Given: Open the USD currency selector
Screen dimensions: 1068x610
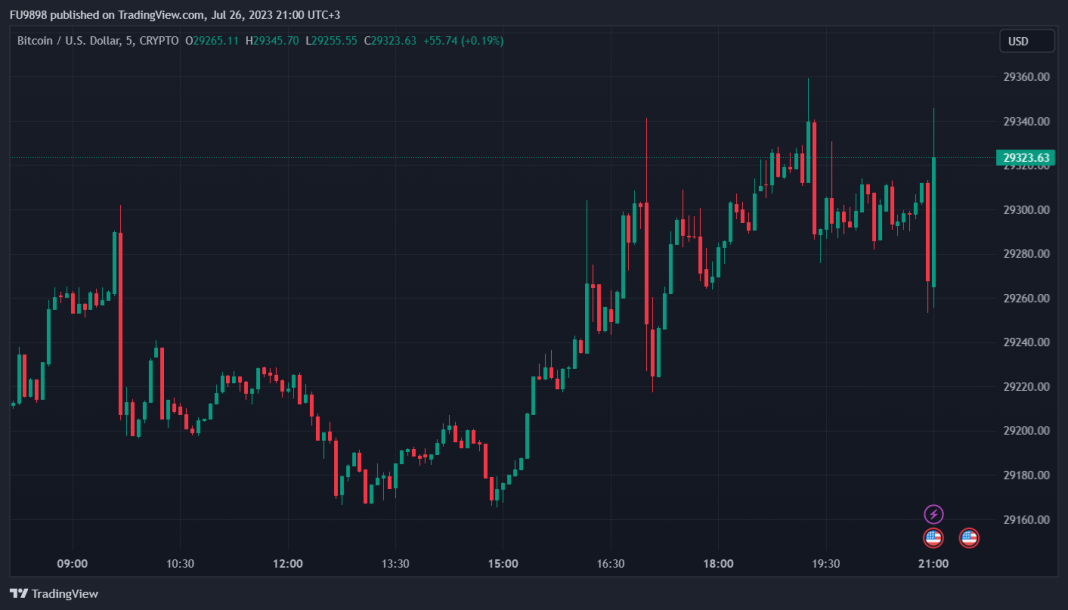Looking at the screenshot, I should (1026, 41).
